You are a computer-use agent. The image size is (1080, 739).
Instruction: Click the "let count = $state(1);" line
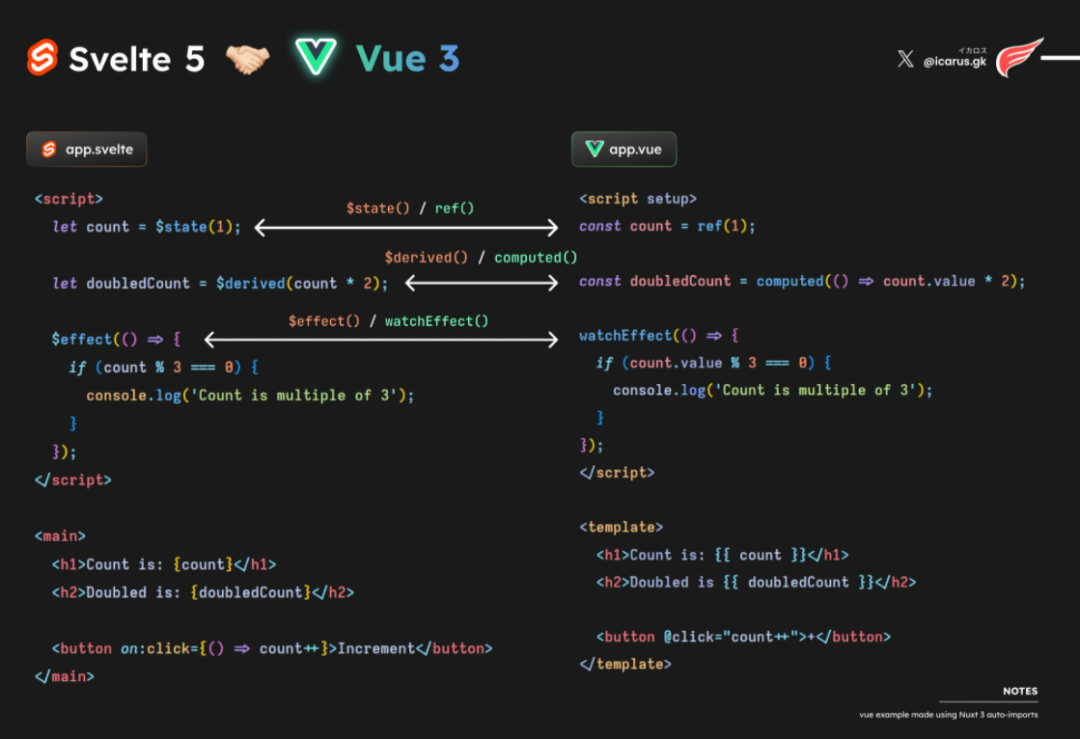(147, 227)
